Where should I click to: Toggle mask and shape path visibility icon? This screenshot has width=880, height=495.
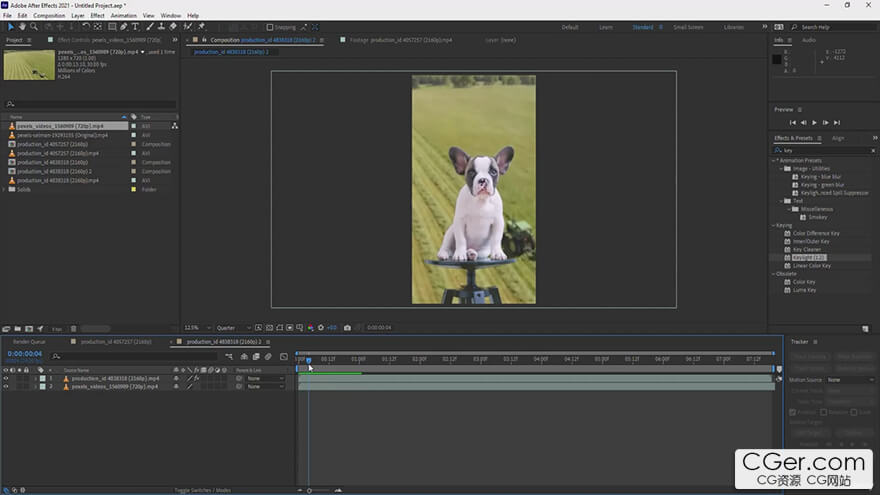click(x=279, y=328)
